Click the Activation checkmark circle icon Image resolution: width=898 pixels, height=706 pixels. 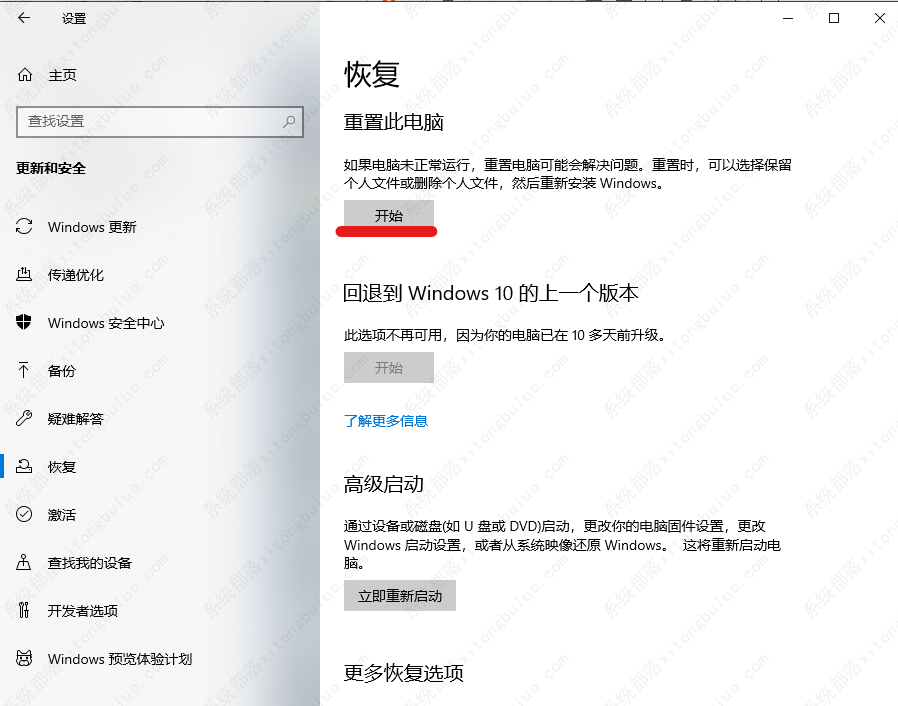pos(25,514)
